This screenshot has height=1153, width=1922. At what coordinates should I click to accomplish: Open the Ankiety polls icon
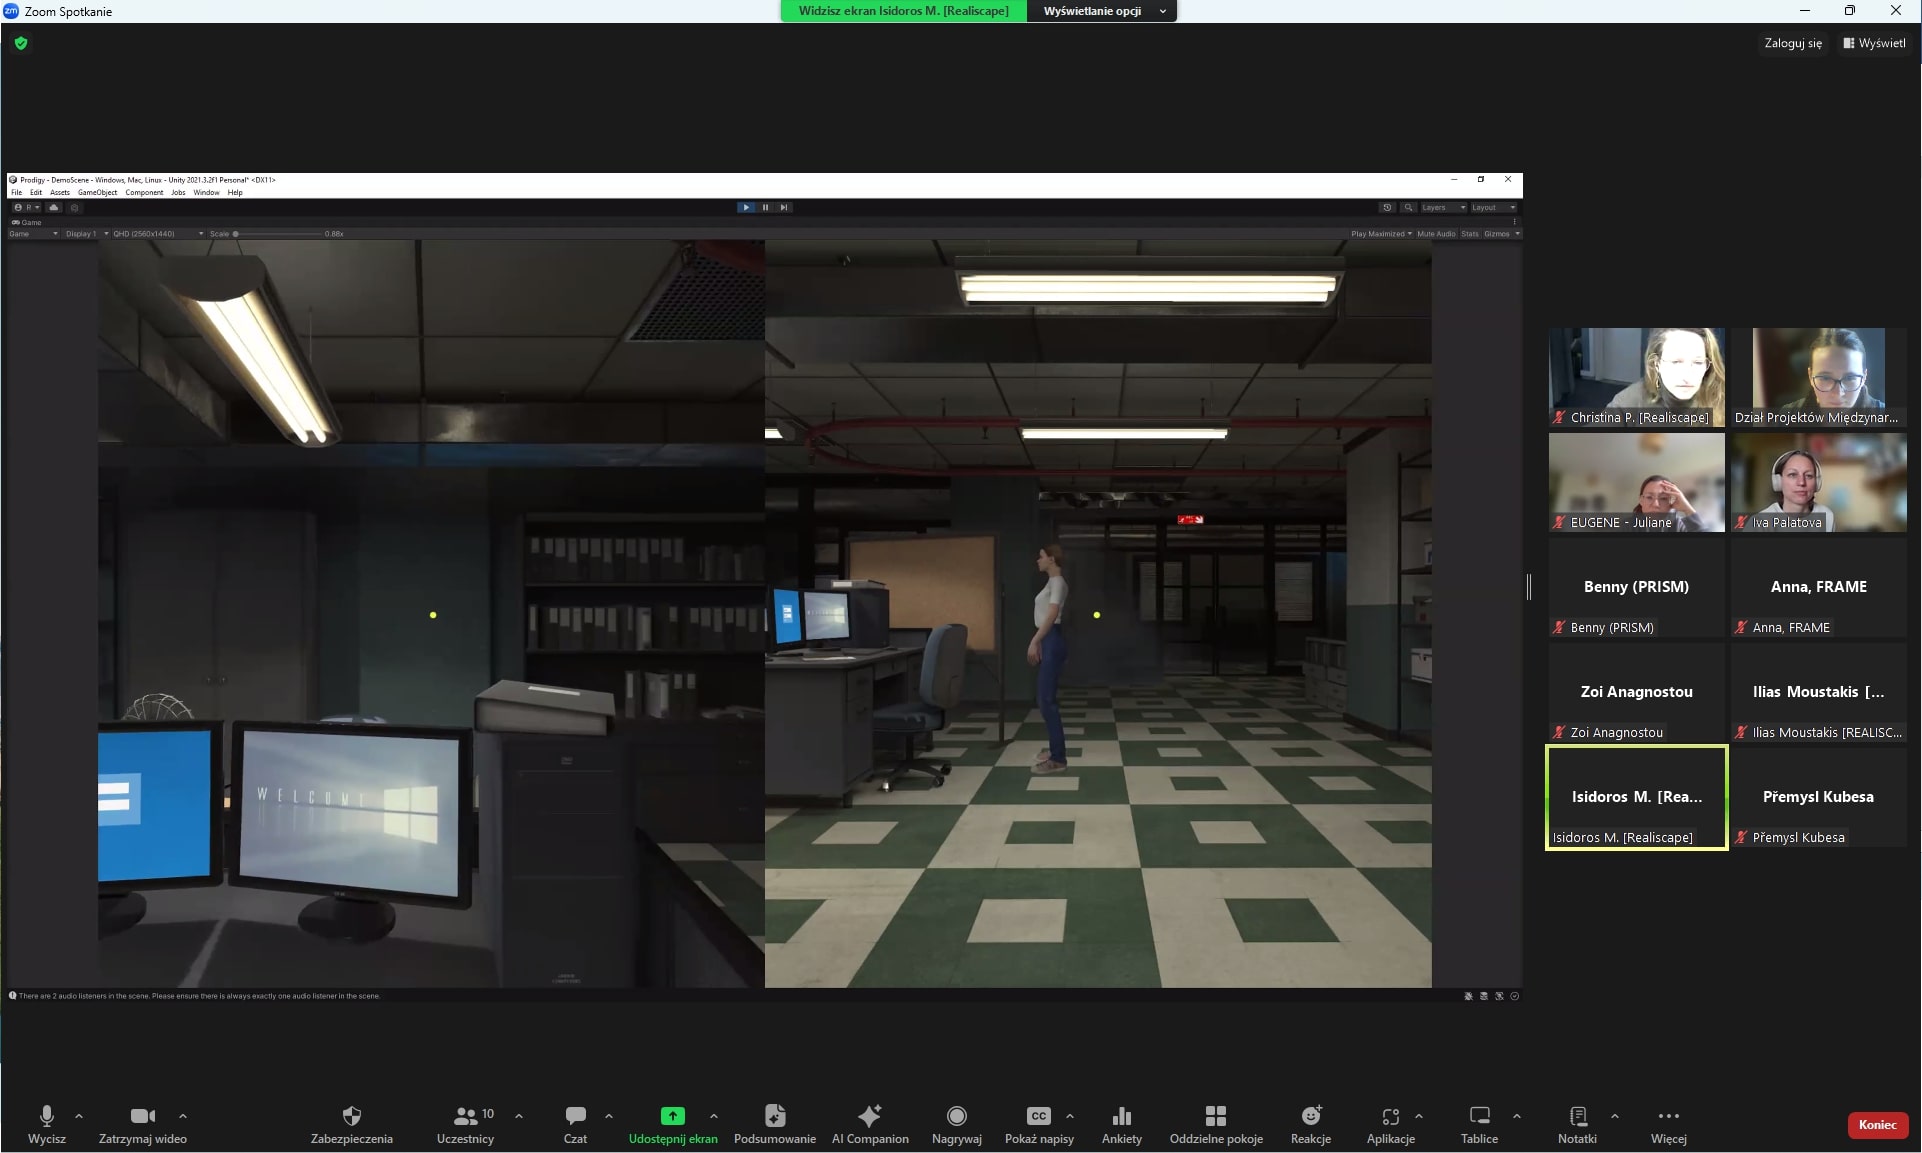click(x=1121, y=1116)
